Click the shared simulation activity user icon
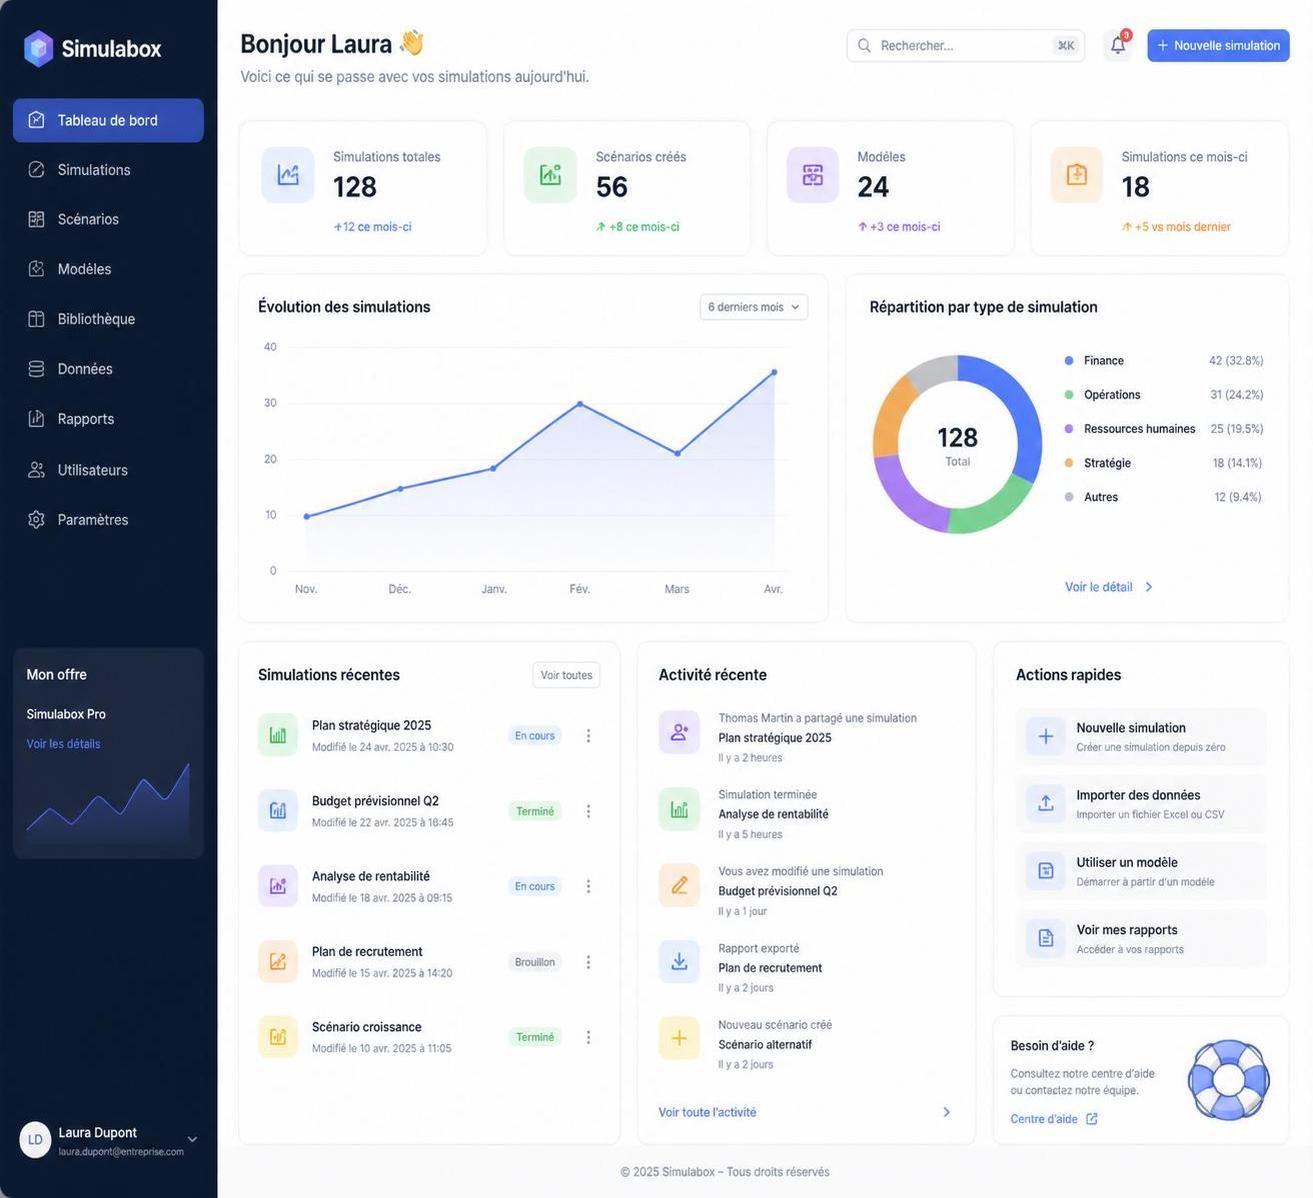1313x1198 pixels. (679, 732)
